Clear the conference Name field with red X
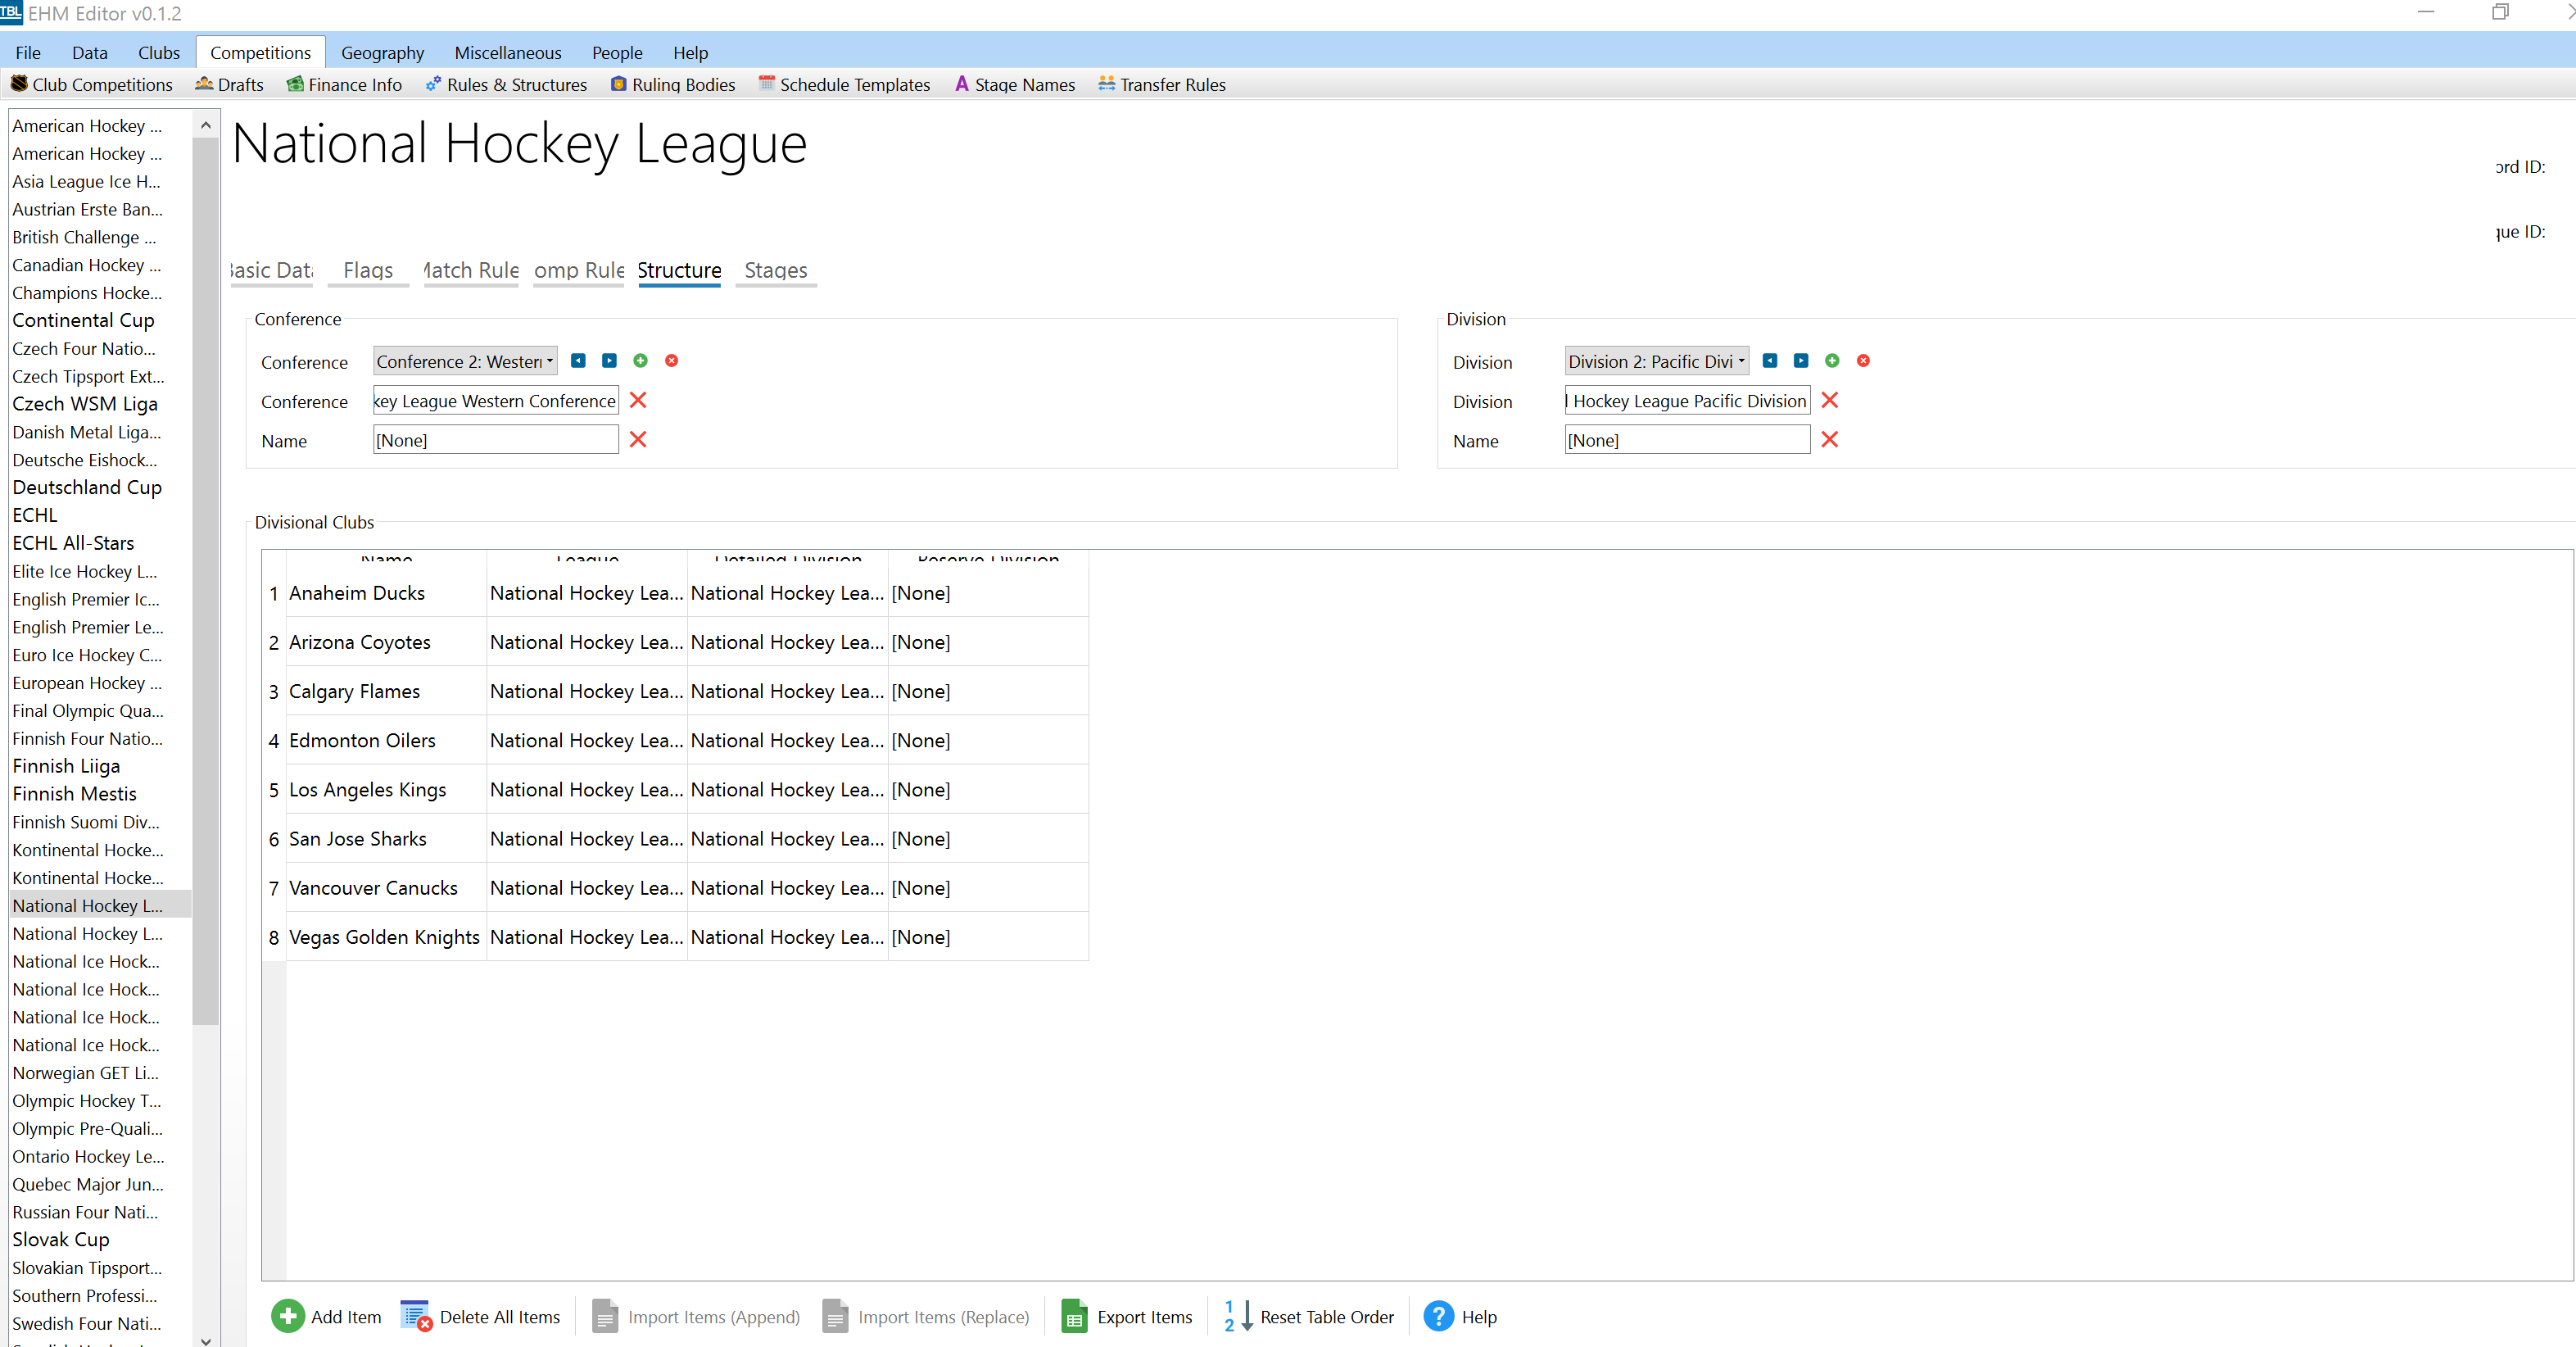The image size is (2576, 1347). pos(638,439)
